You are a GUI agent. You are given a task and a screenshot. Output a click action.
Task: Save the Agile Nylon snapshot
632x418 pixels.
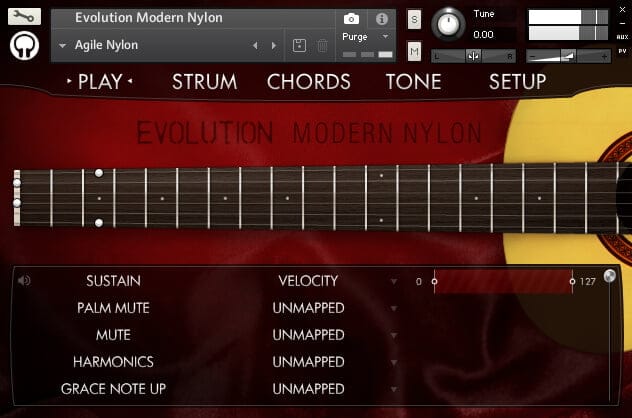(x=299, y=46)
